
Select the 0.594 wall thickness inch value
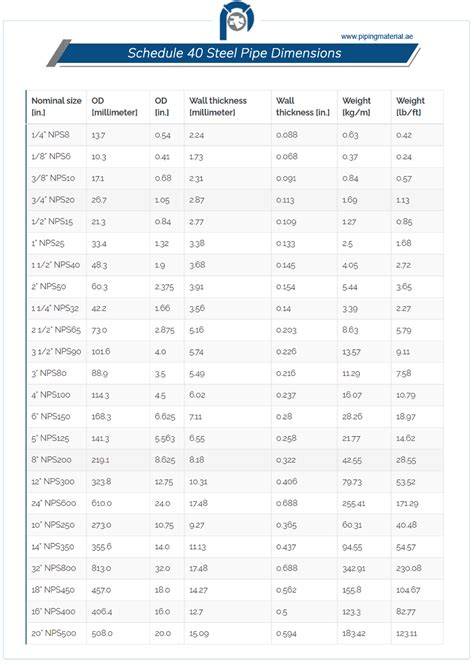[286, 634]
